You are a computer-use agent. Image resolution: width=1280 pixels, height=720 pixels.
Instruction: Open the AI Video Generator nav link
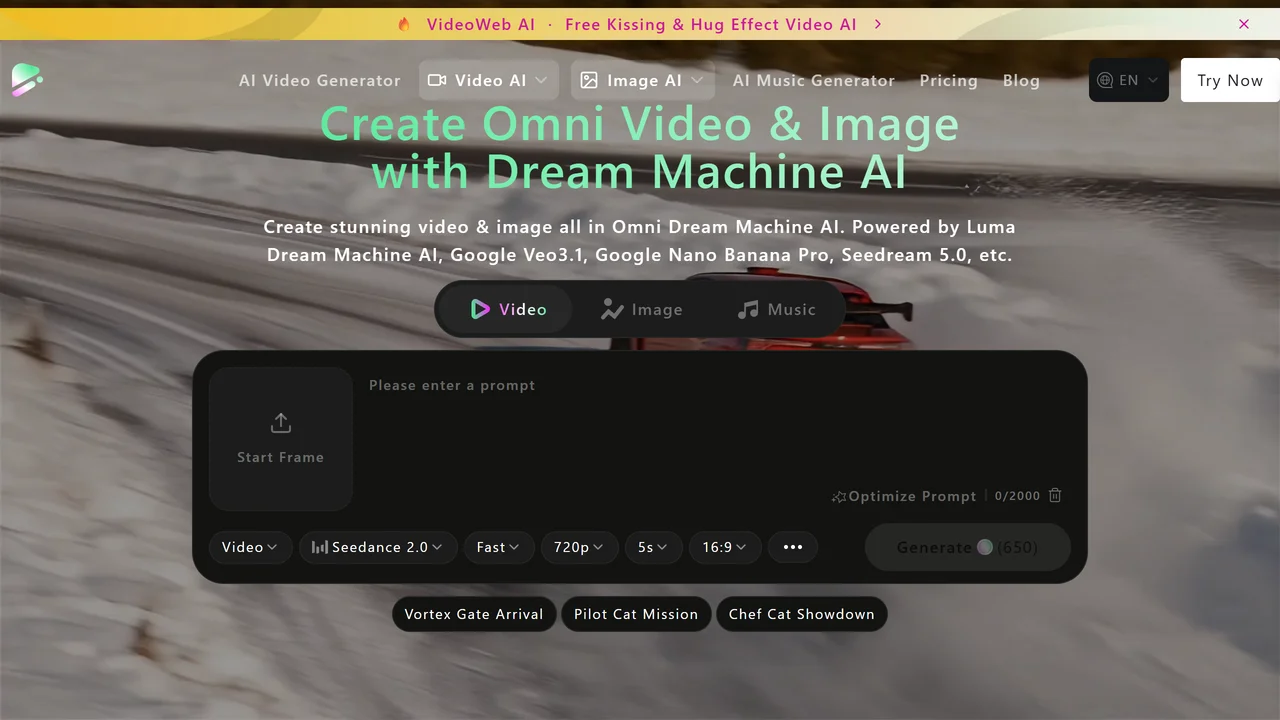pyautogui.click(x=320, y=80)
